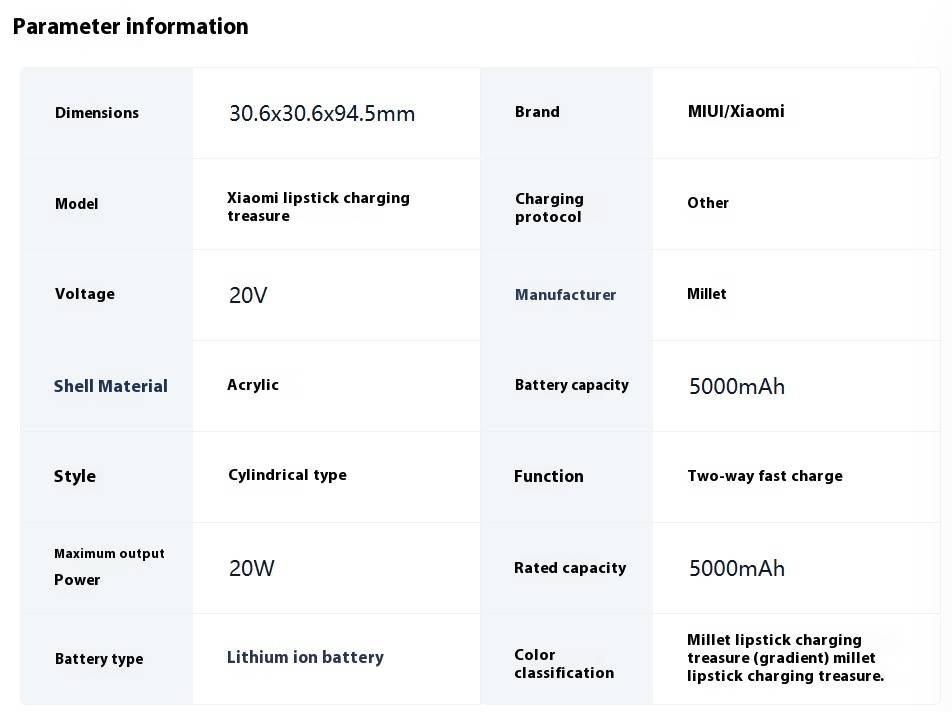Click the Battery capacity 5000mAh value
The width and height of the screenshot is (952, 712).
[x=736, y=386]
